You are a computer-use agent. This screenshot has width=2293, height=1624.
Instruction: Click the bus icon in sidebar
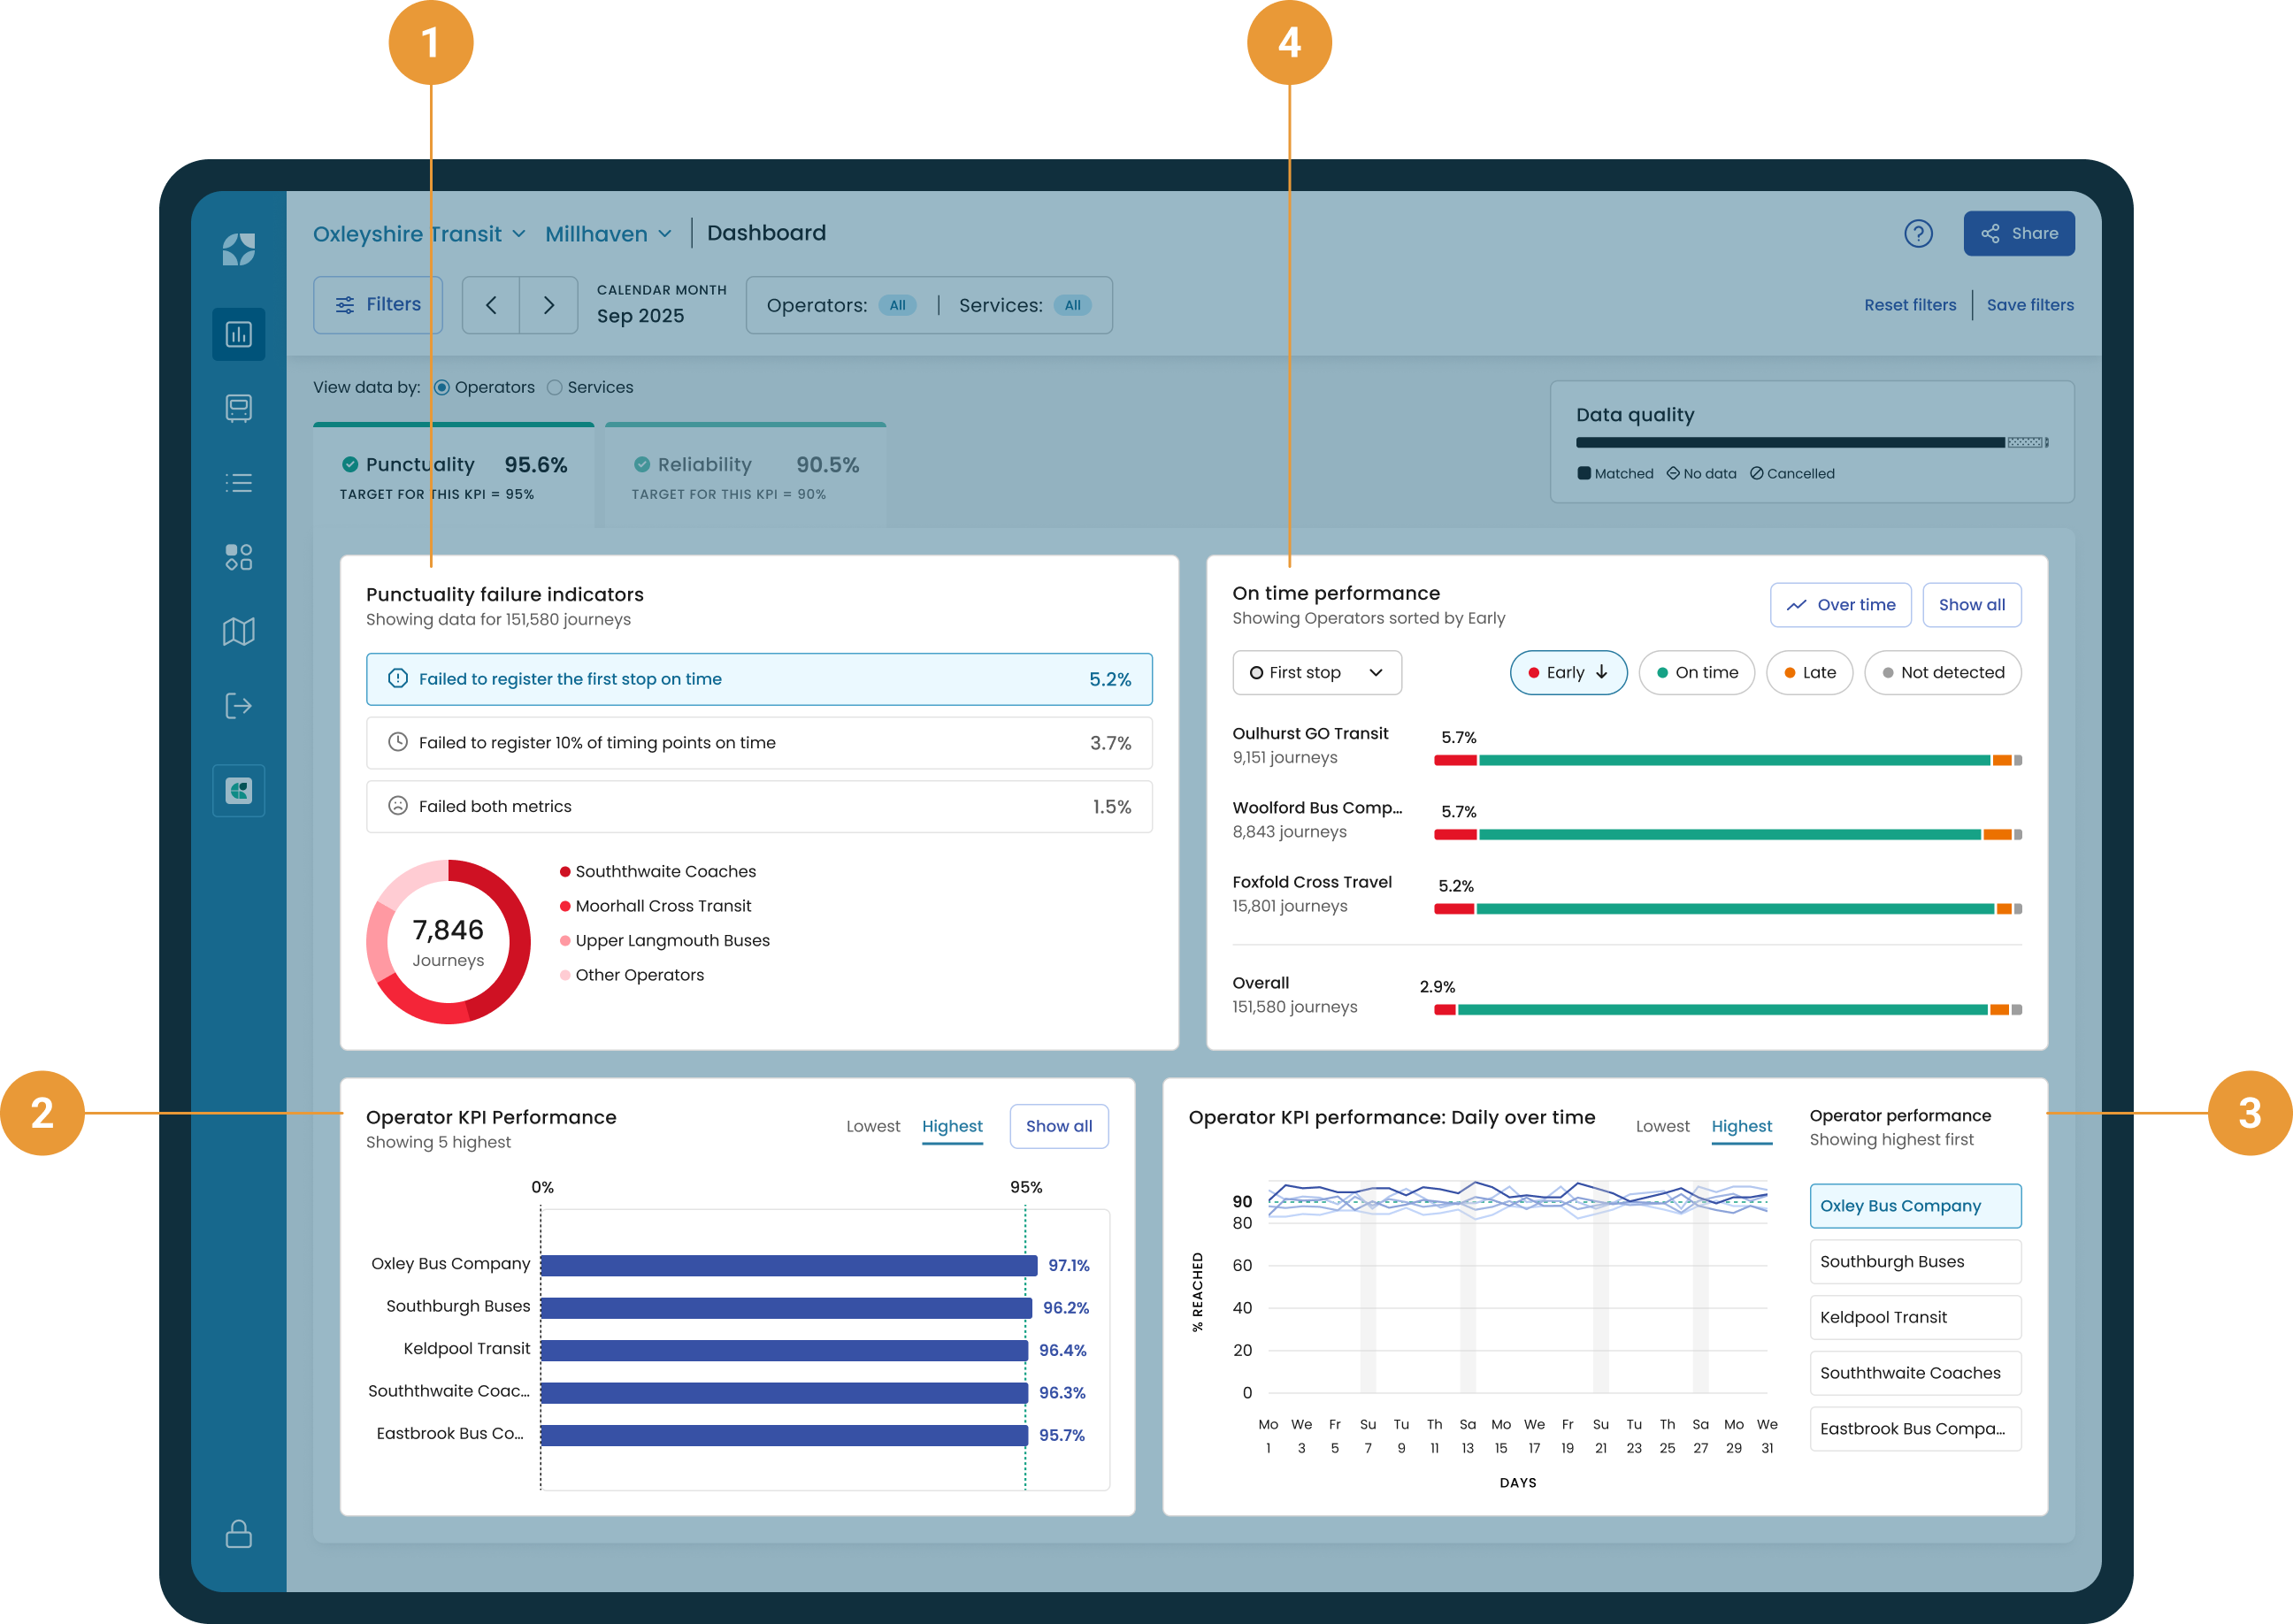(238, 408)
